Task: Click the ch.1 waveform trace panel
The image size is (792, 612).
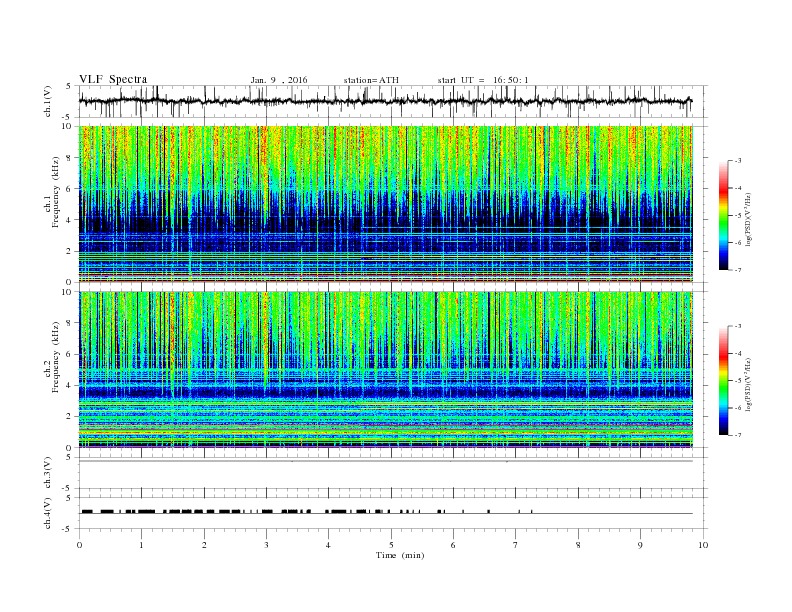Action: coord(393,101)
